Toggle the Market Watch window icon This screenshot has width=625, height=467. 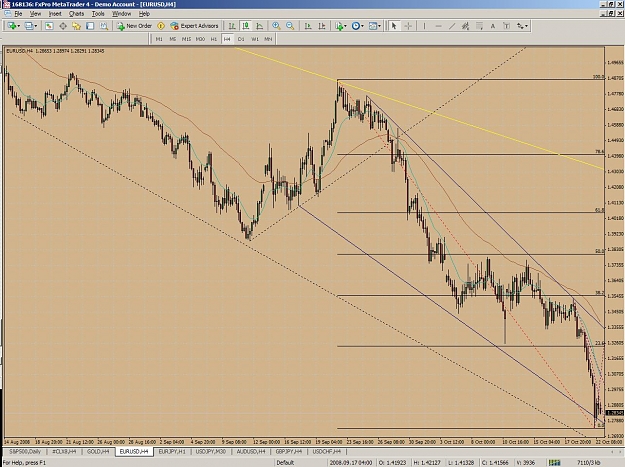tap(49, 26)
